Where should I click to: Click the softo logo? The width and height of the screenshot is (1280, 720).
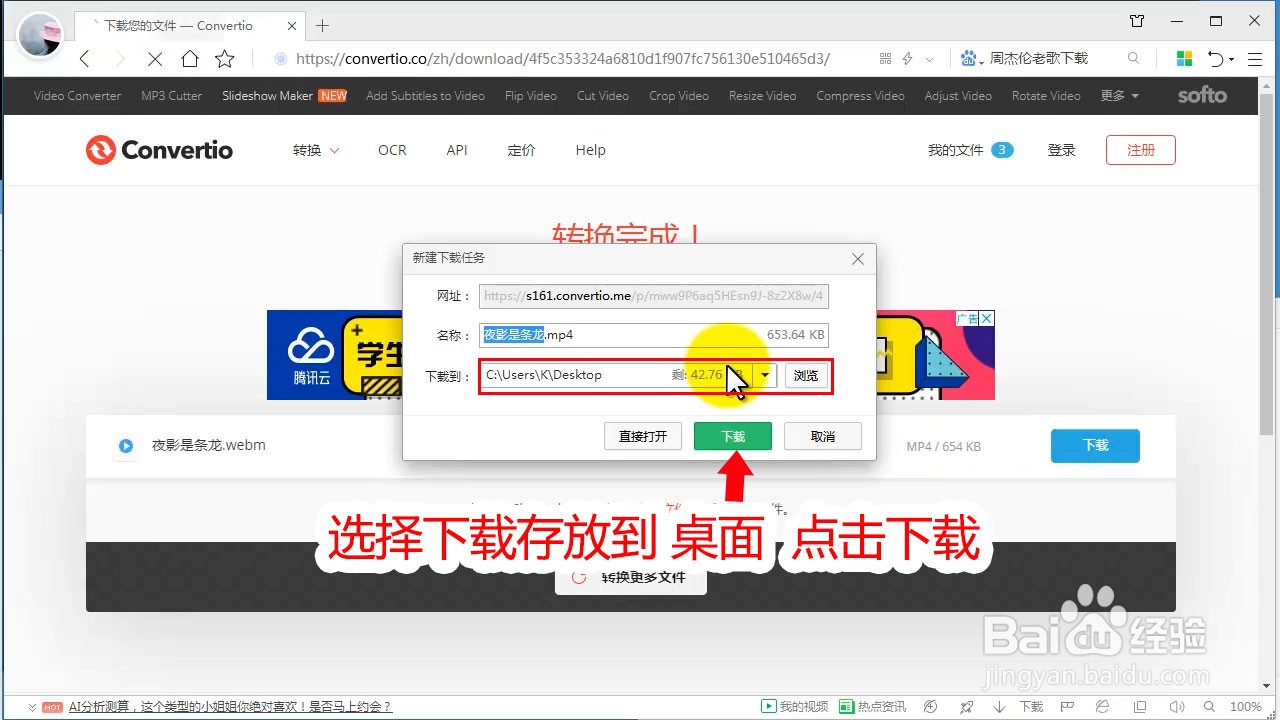click(x=1202, y=95)
